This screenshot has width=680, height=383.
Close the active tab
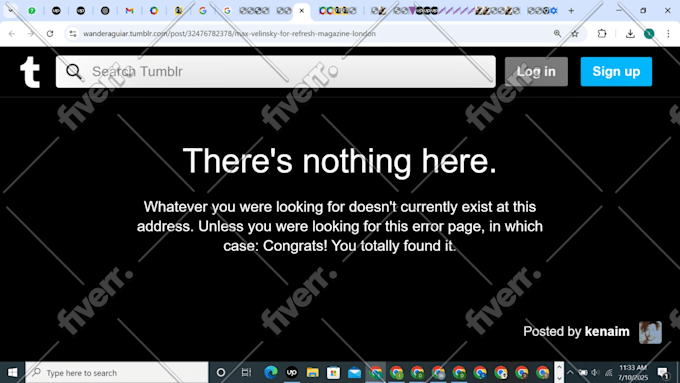[x=302, y=10]
